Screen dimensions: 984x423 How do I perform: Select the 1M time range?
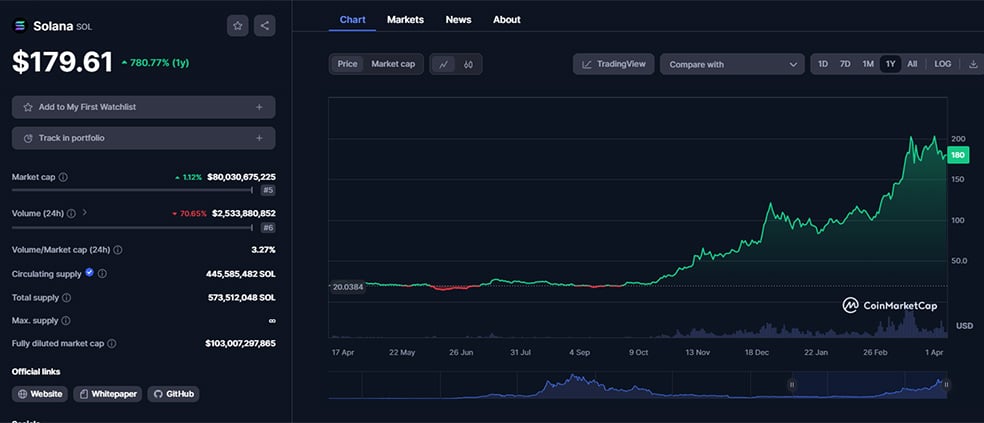coord(868,64)
